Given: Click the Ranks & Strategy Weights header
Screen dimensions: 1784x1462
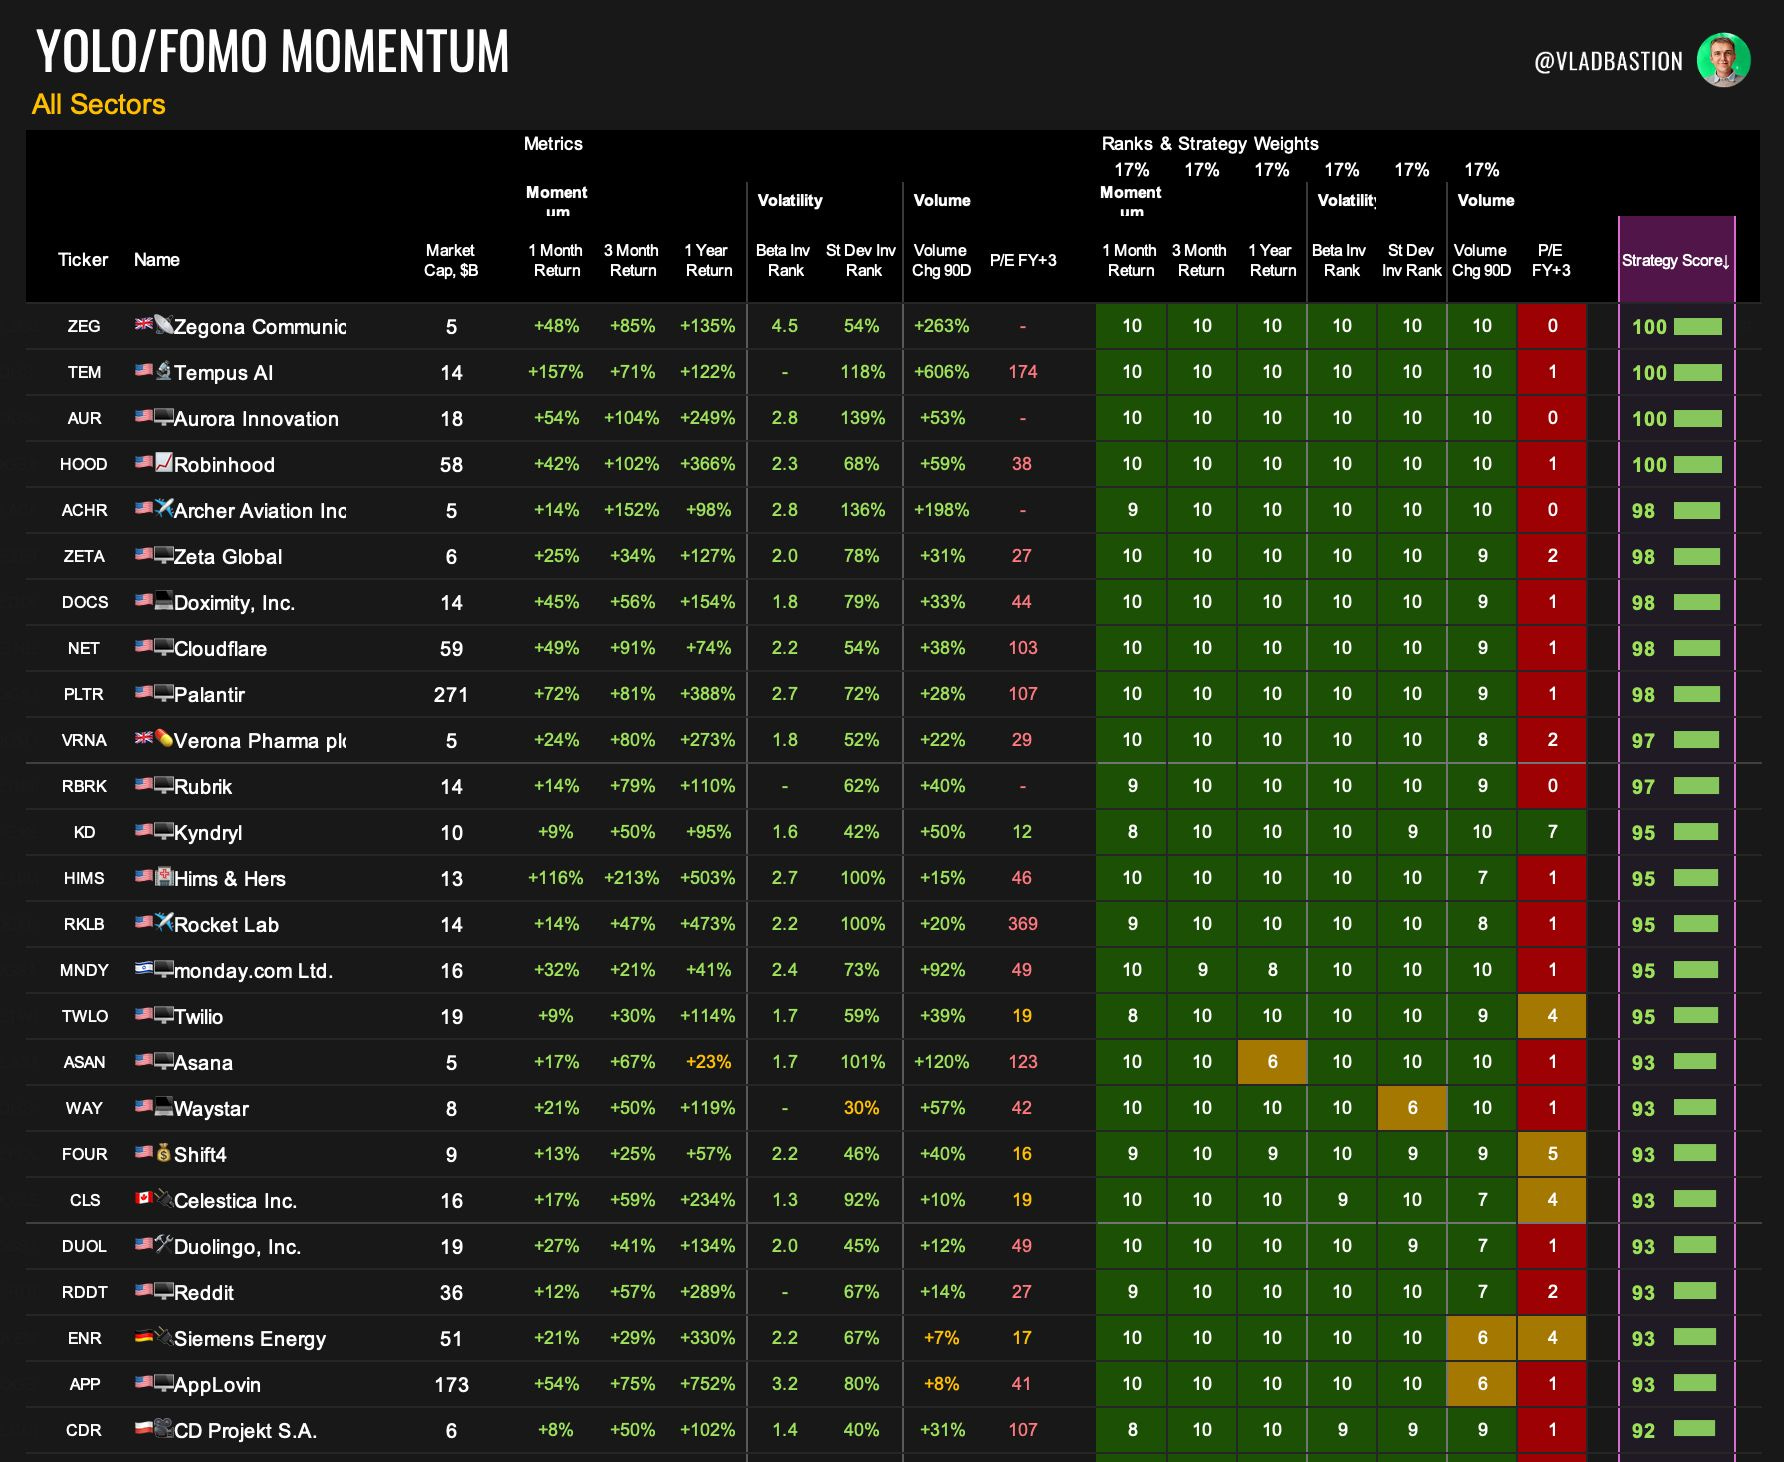Looking at the screenshot, I should tap(1210, 144).
